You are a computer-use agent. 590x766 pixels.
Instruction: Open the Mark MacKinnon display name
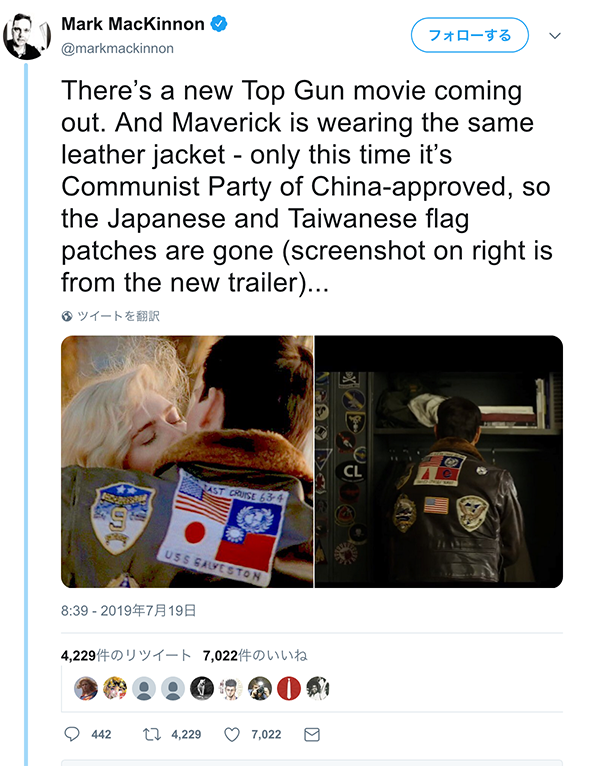click(132, 23)
